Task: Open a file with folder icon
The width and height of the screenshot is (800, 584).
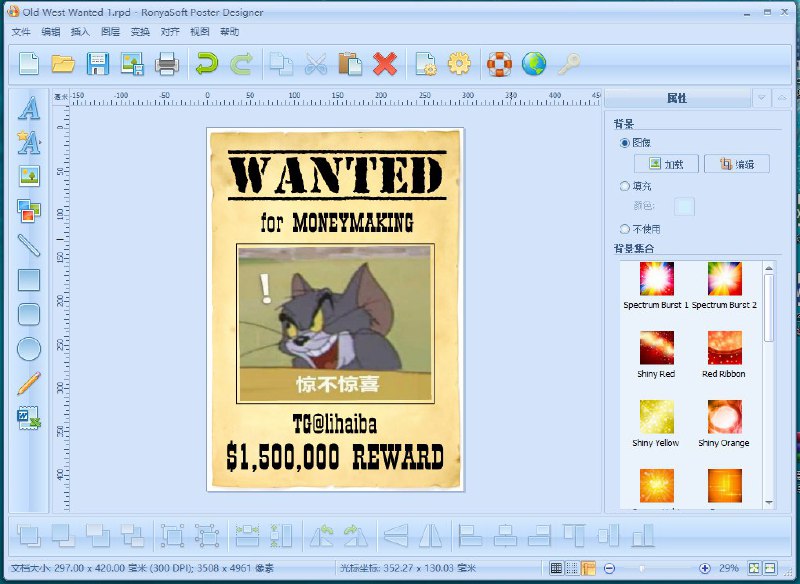Action: tap(63, 64)
